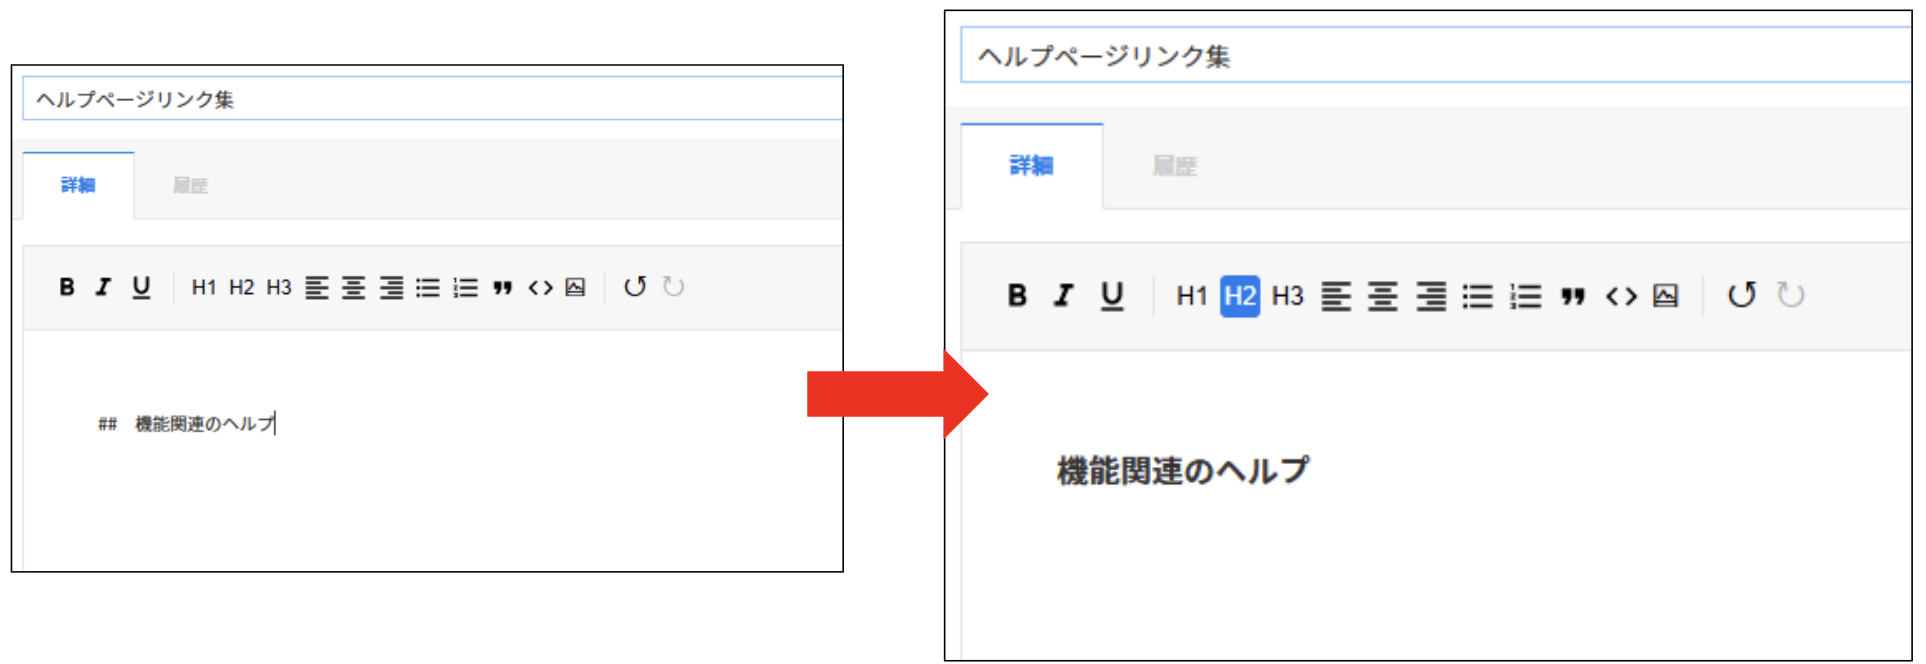Click the title field in the left panel
Image resolution: width=1926 pixels, height=664 pixels.
430,99
